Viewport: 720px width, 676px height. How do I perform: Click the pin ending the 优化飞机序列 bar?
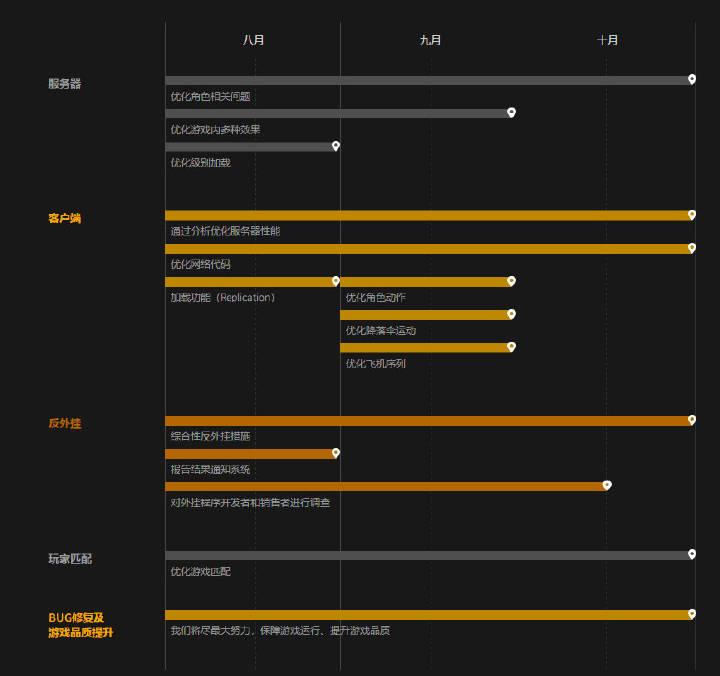tap(511, 347)
